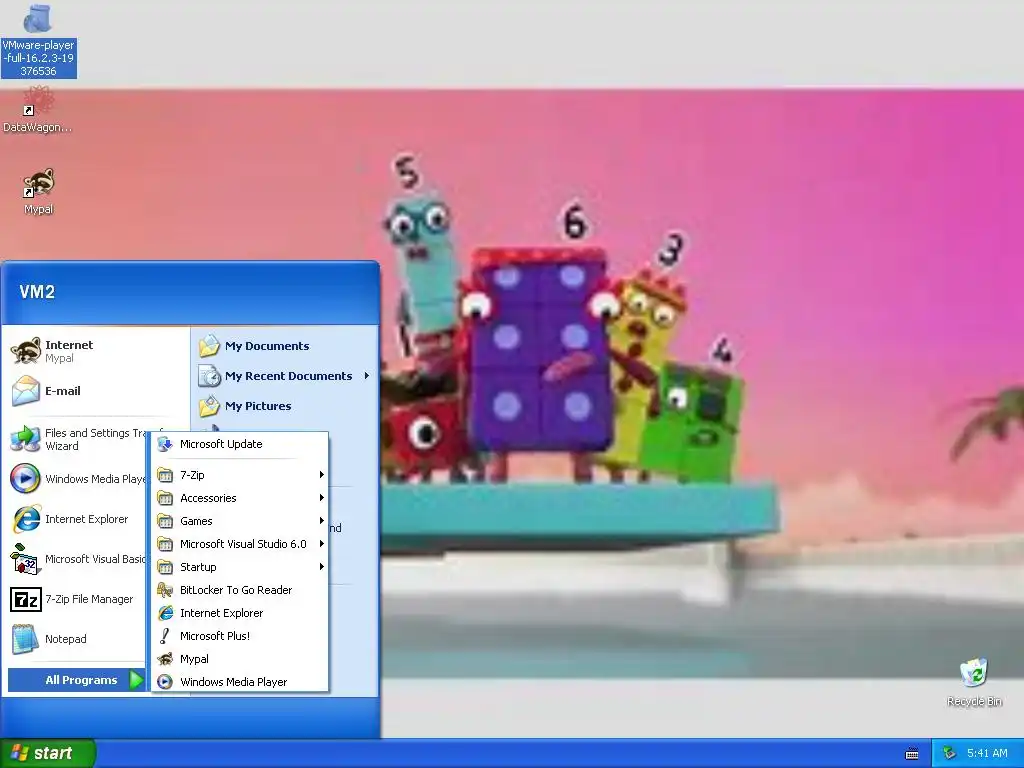
Task: Click the E-mail label in Start menu
Action: coord(63,391)
